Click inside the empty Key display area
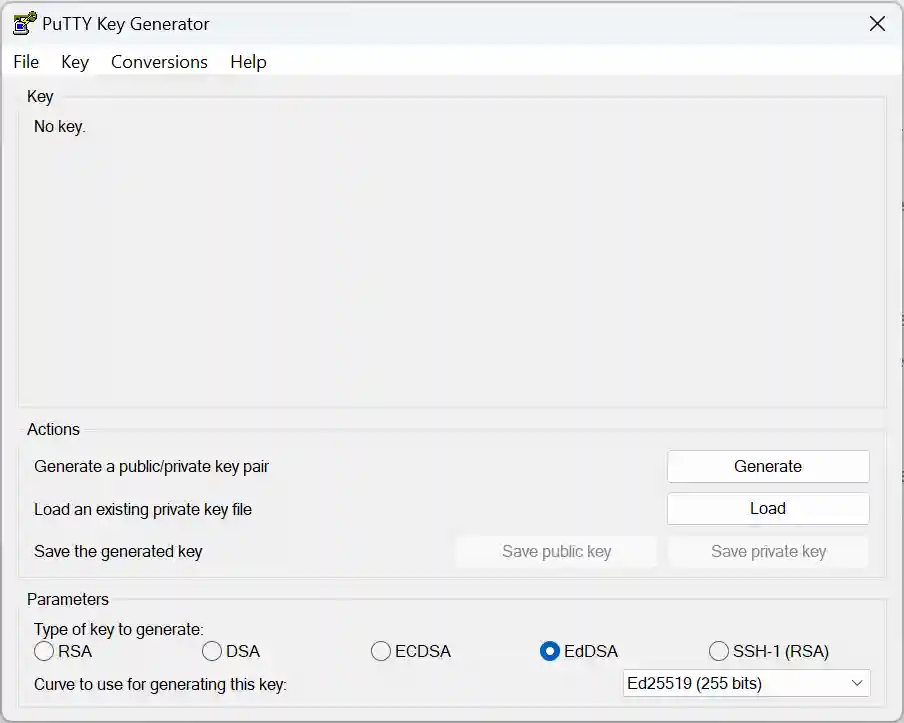 [x=450, y=270]
